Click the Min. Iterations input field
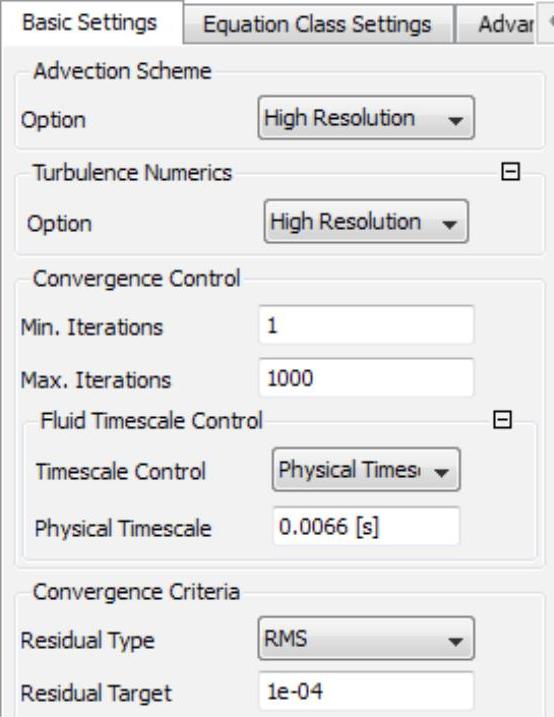The height and width of the screenshot is (717, 554). [x=366, y=325]
